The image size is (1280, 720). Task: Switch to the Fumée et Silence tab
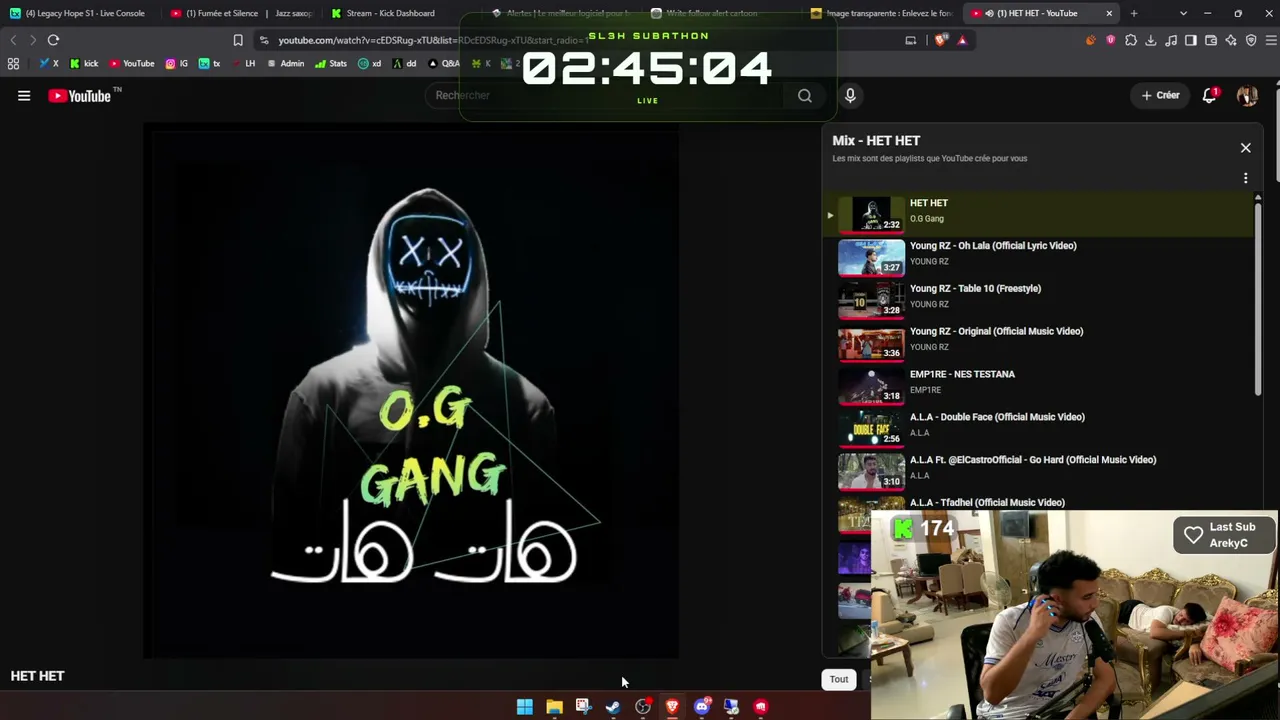pos(241,13)
